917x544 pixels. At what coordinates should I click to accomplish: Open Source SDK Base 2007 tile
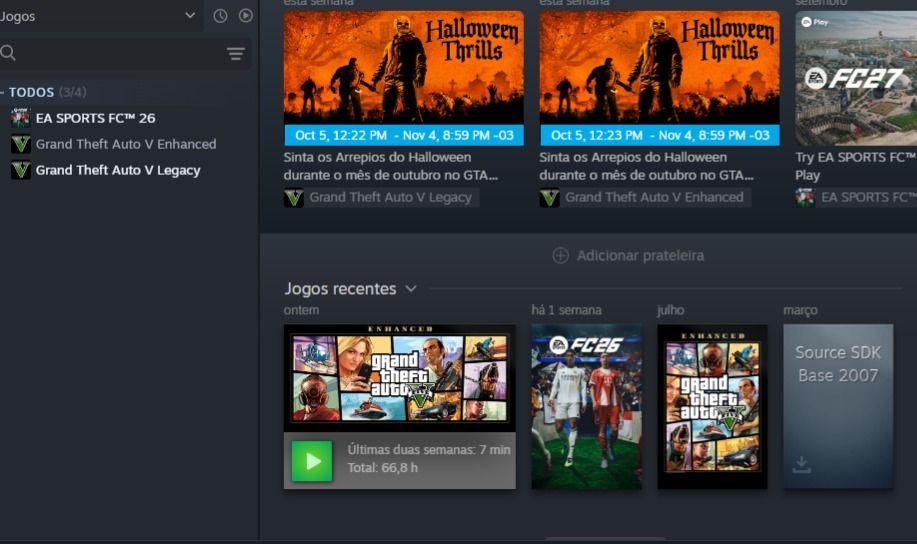[x=838, y=407]
